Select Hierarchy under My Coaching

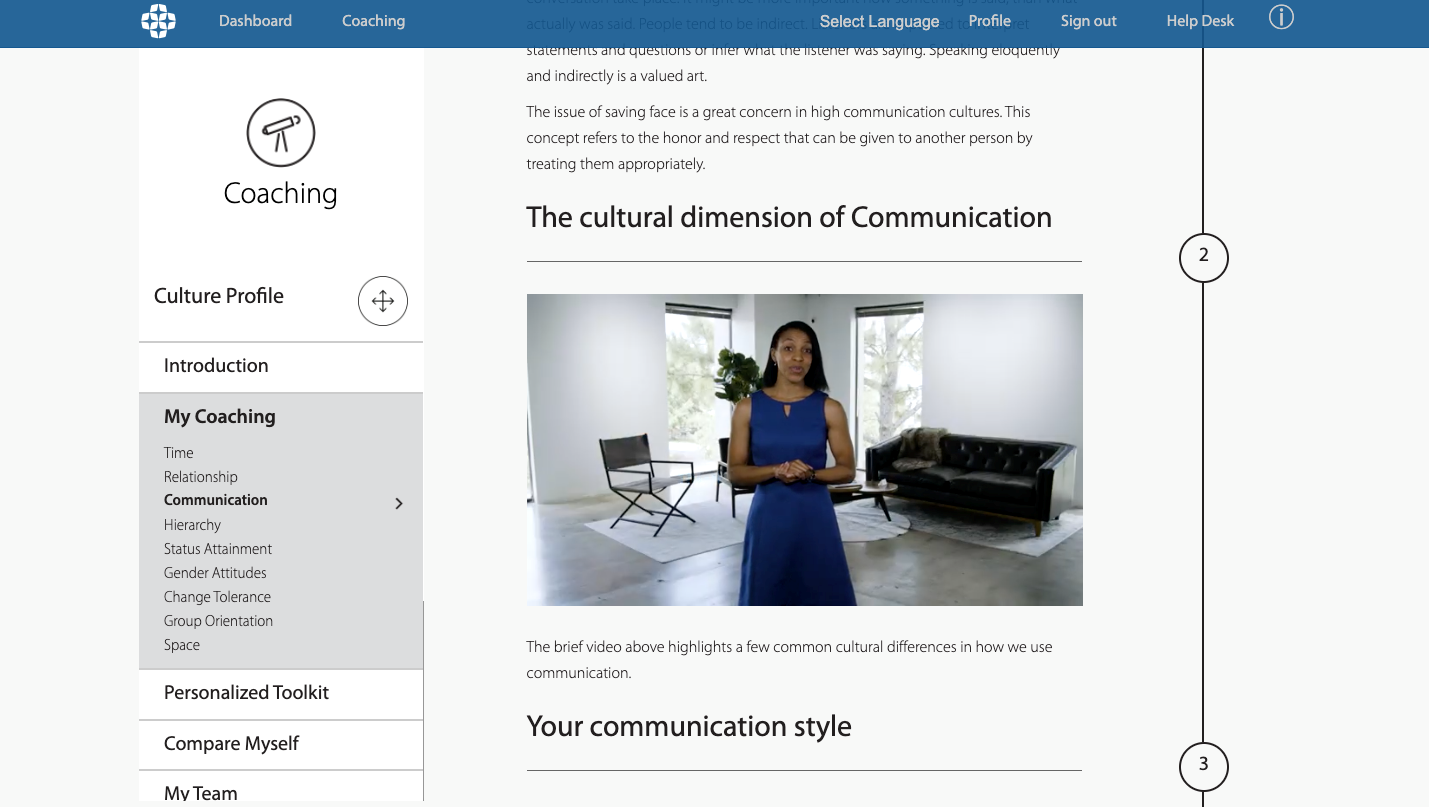pos(192,525)
